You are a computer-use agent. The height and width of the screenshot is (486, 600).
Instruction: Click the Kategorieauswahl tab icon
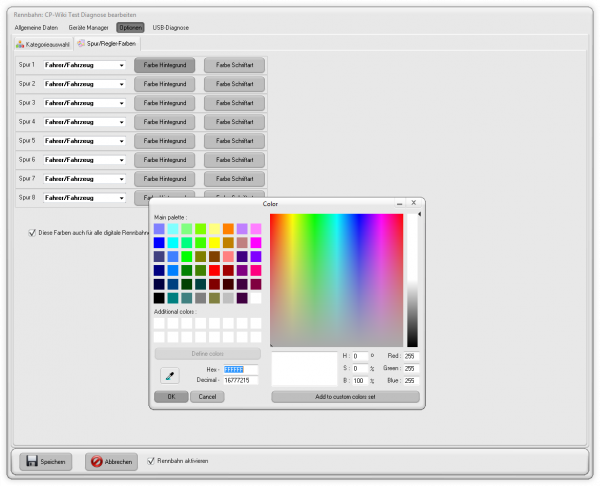click(x=21, y=44)
